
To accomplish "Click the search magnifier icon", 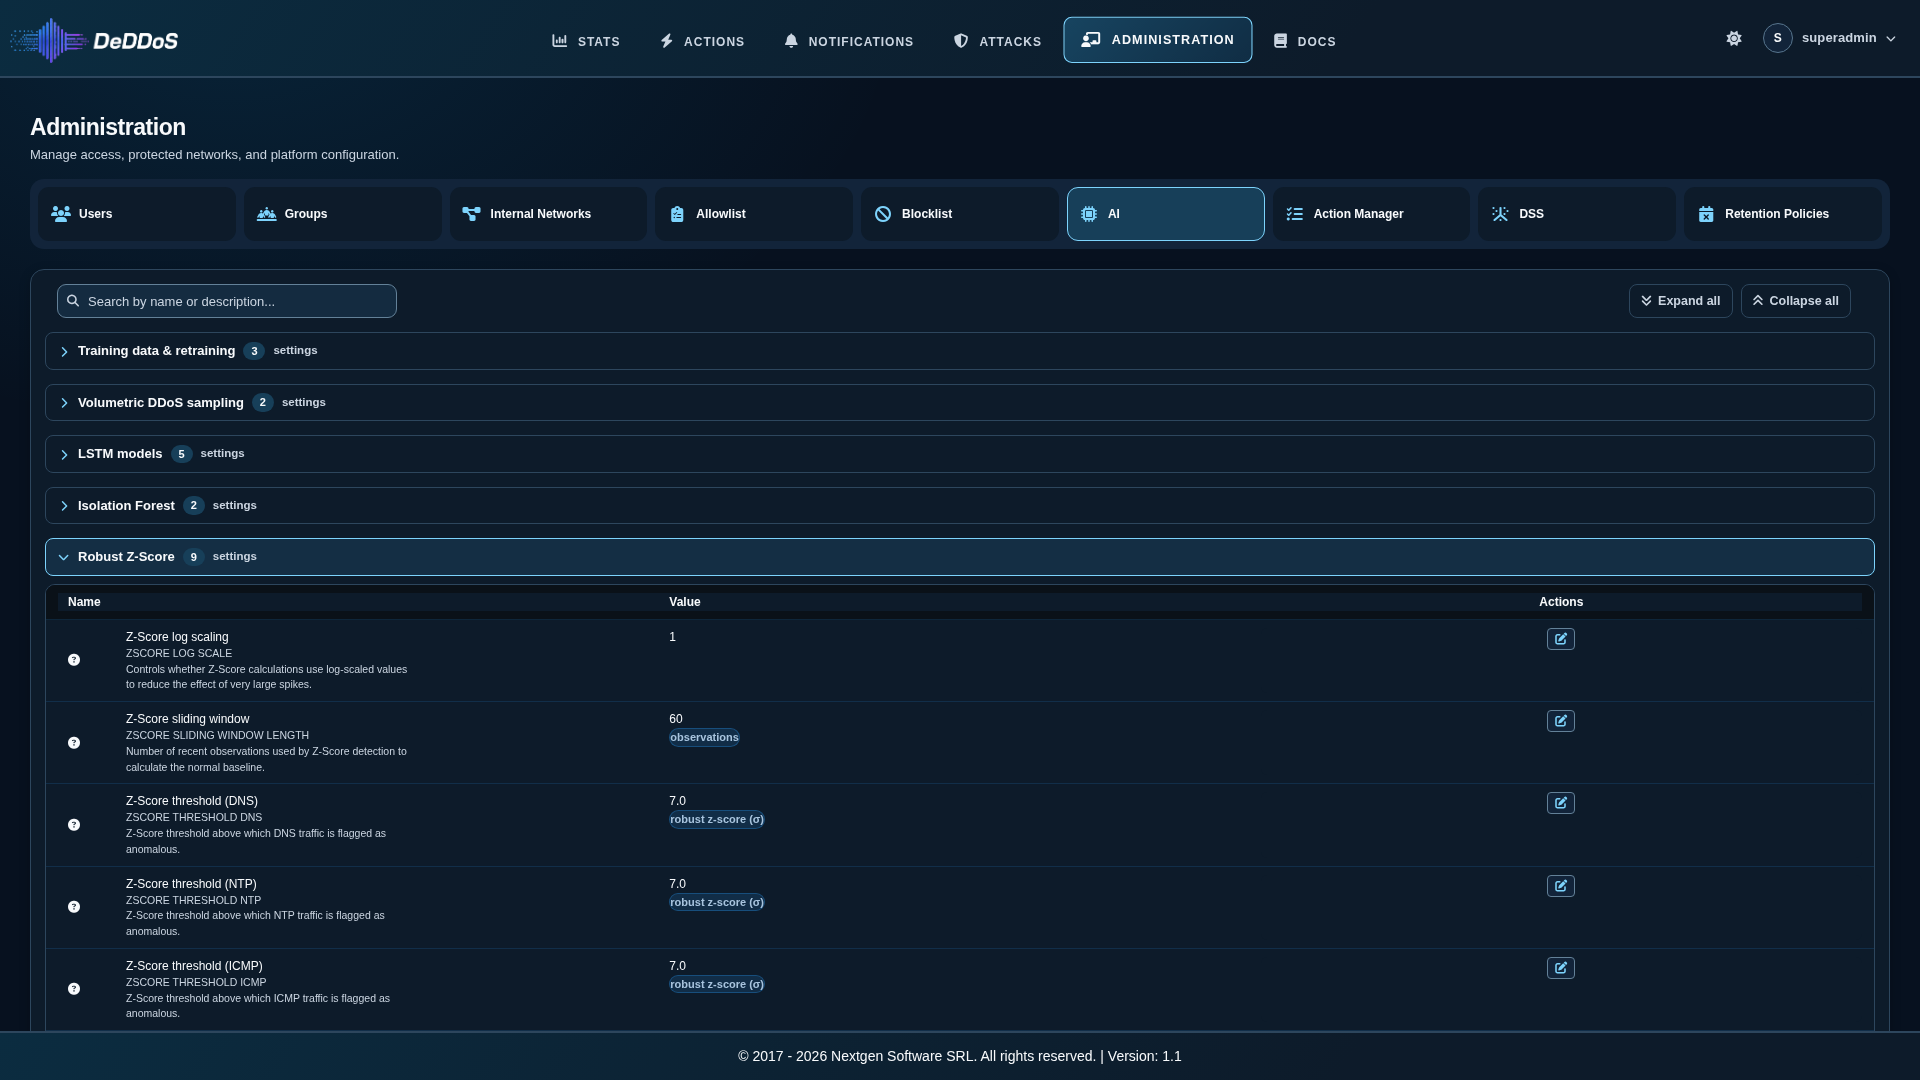I will pos(73,301).
